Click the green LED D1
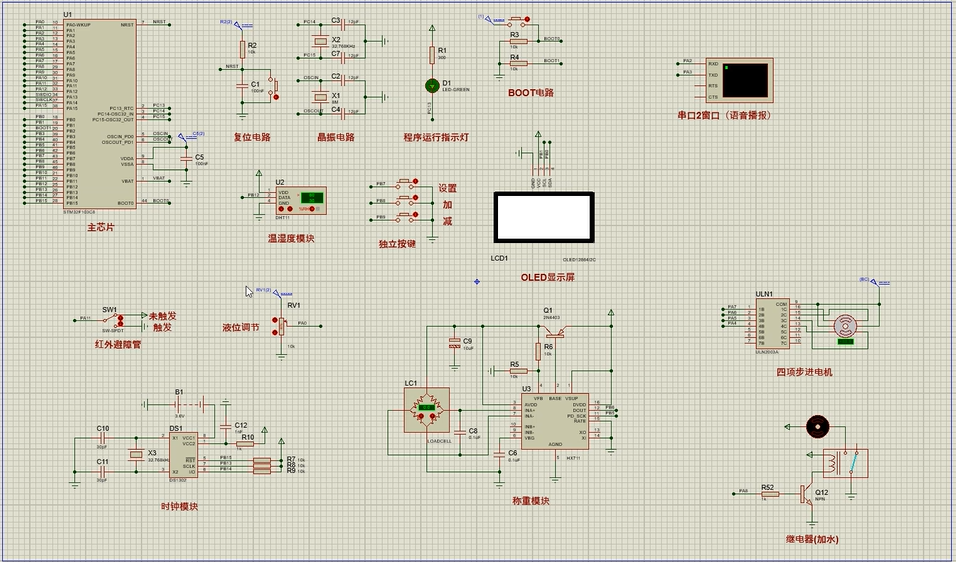The image size is (956, 562). tap(433, 86)
